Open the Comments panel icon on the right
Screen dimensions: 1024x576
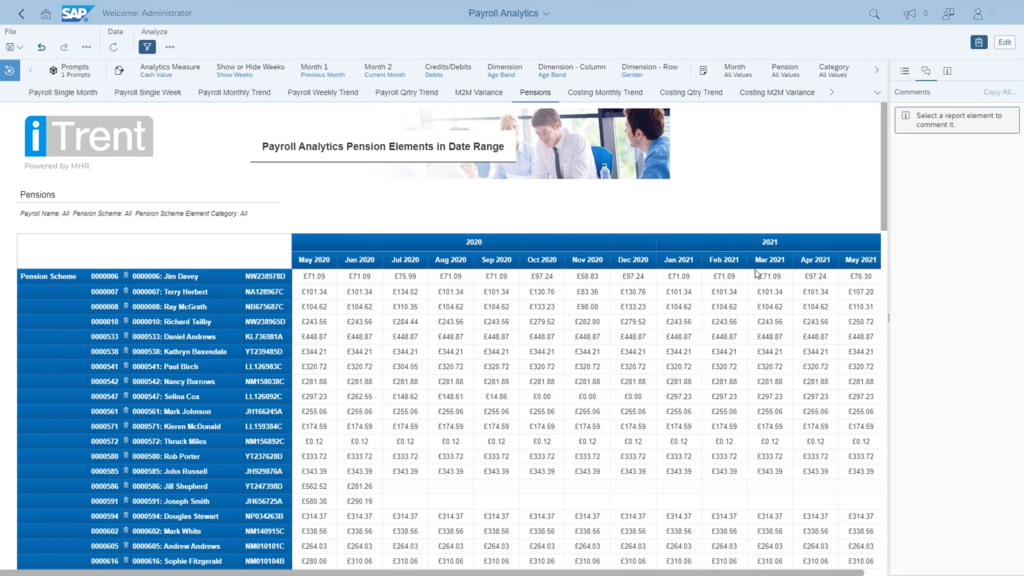(926, 71)
